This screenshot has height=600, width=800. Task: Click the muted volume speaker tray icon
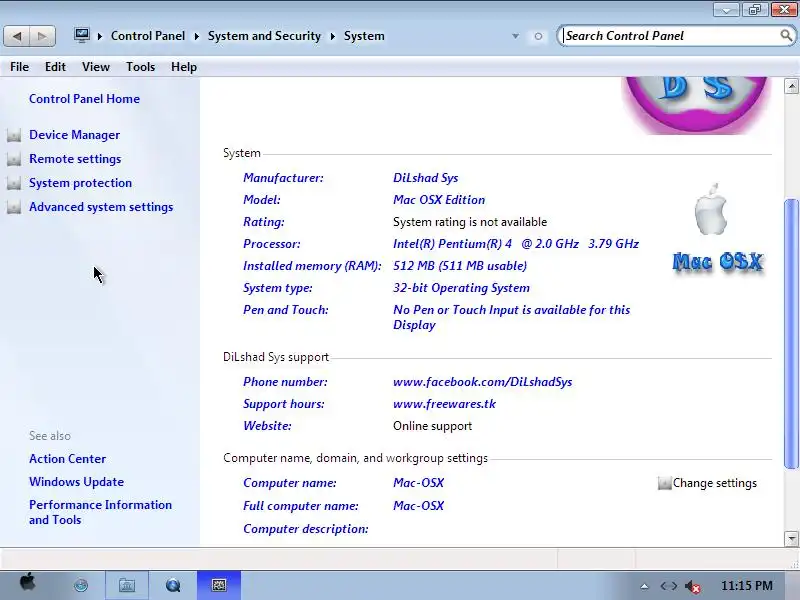[x=692, y=587]
